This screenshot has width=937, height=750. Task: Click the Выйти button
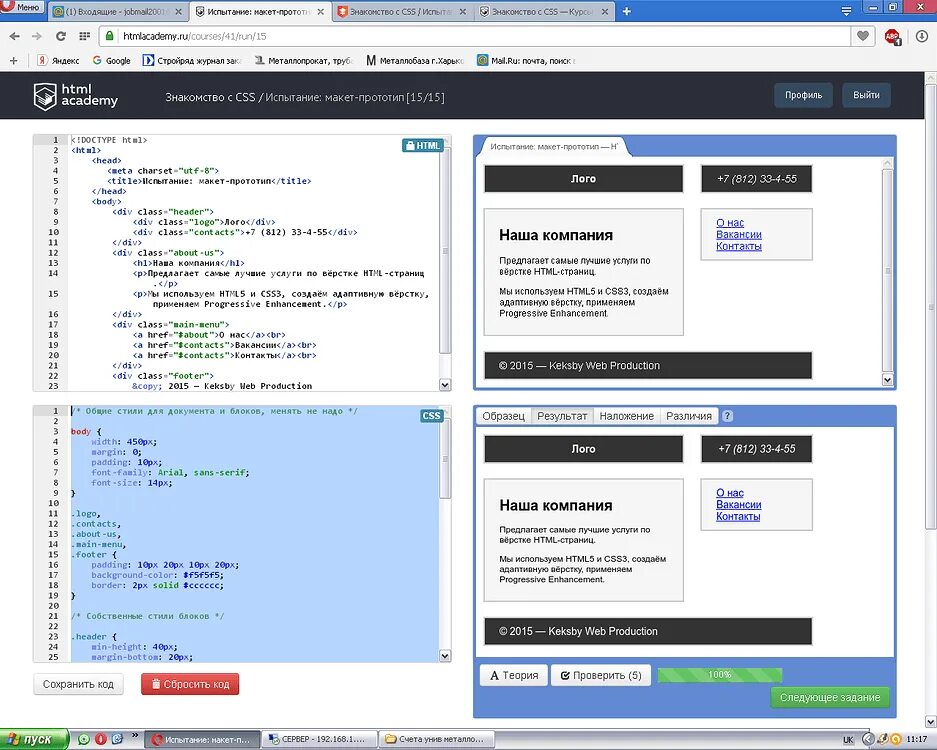point(866,95)
